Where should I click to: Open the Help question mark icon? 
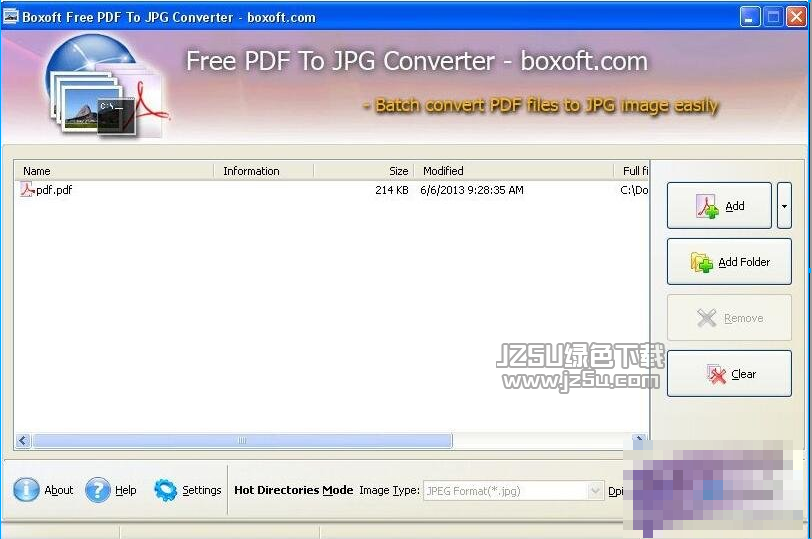97,489
